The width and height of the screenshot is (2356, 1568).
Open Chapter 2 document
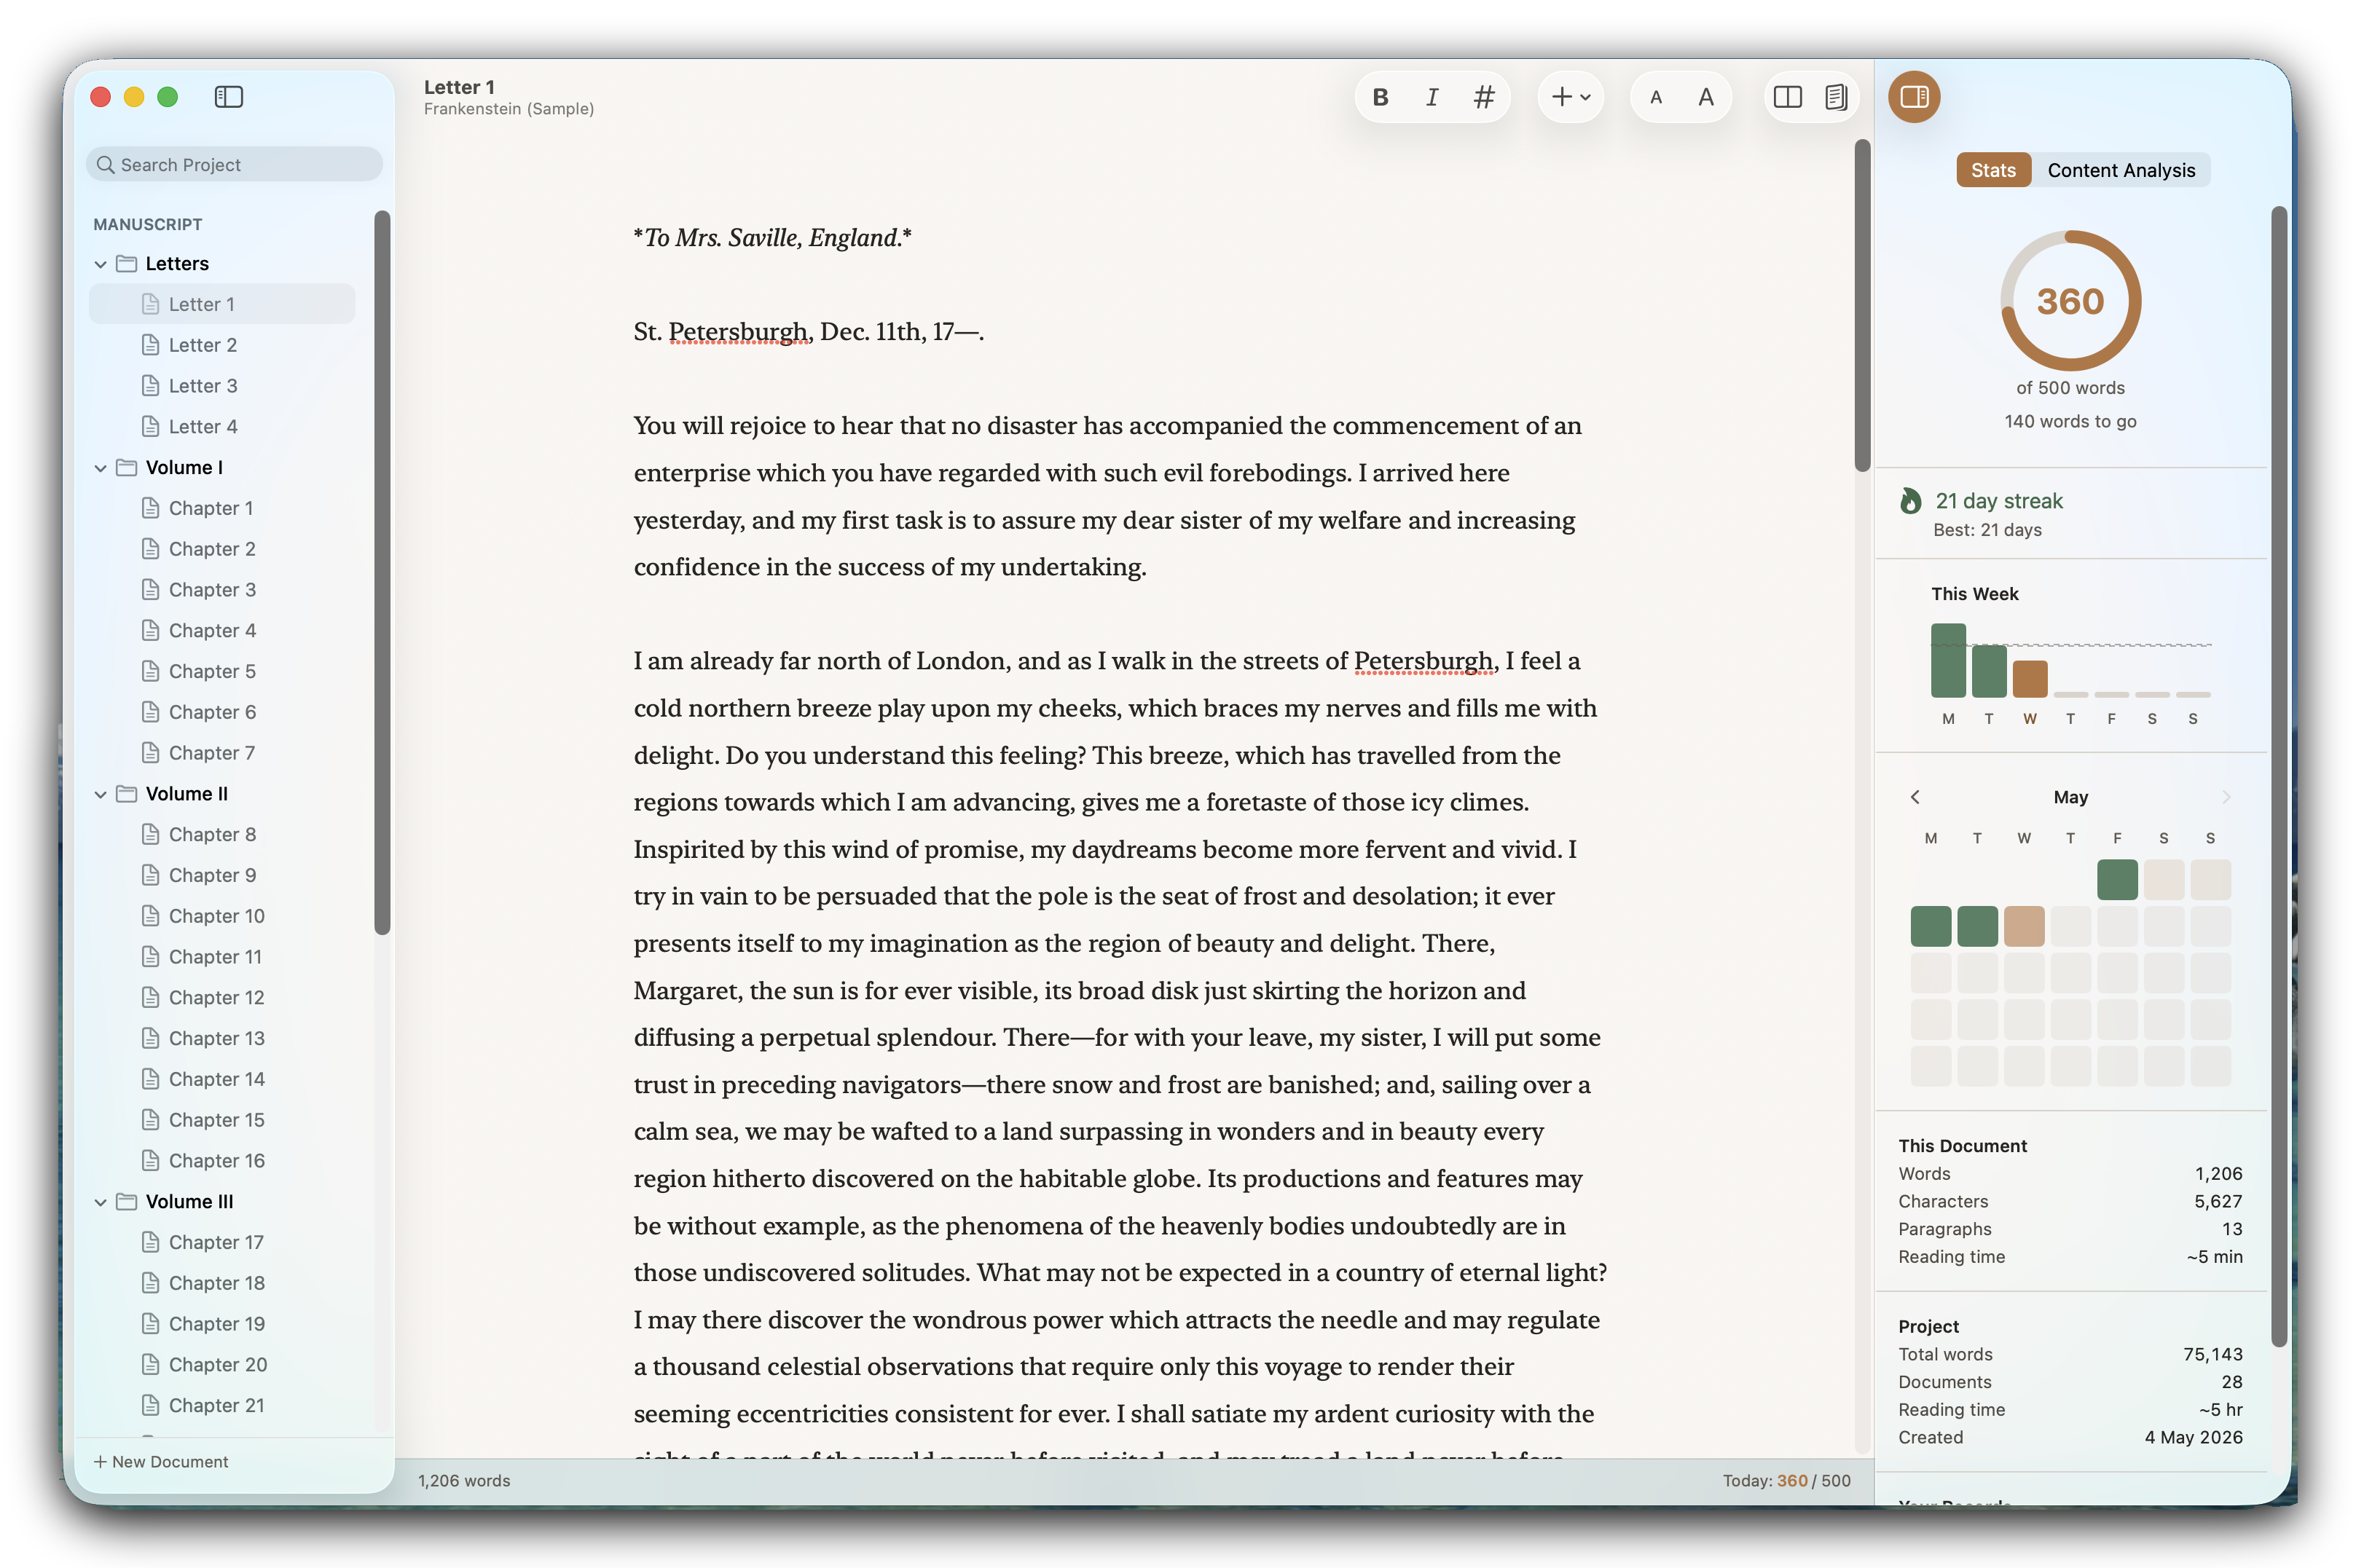[222, 549]
